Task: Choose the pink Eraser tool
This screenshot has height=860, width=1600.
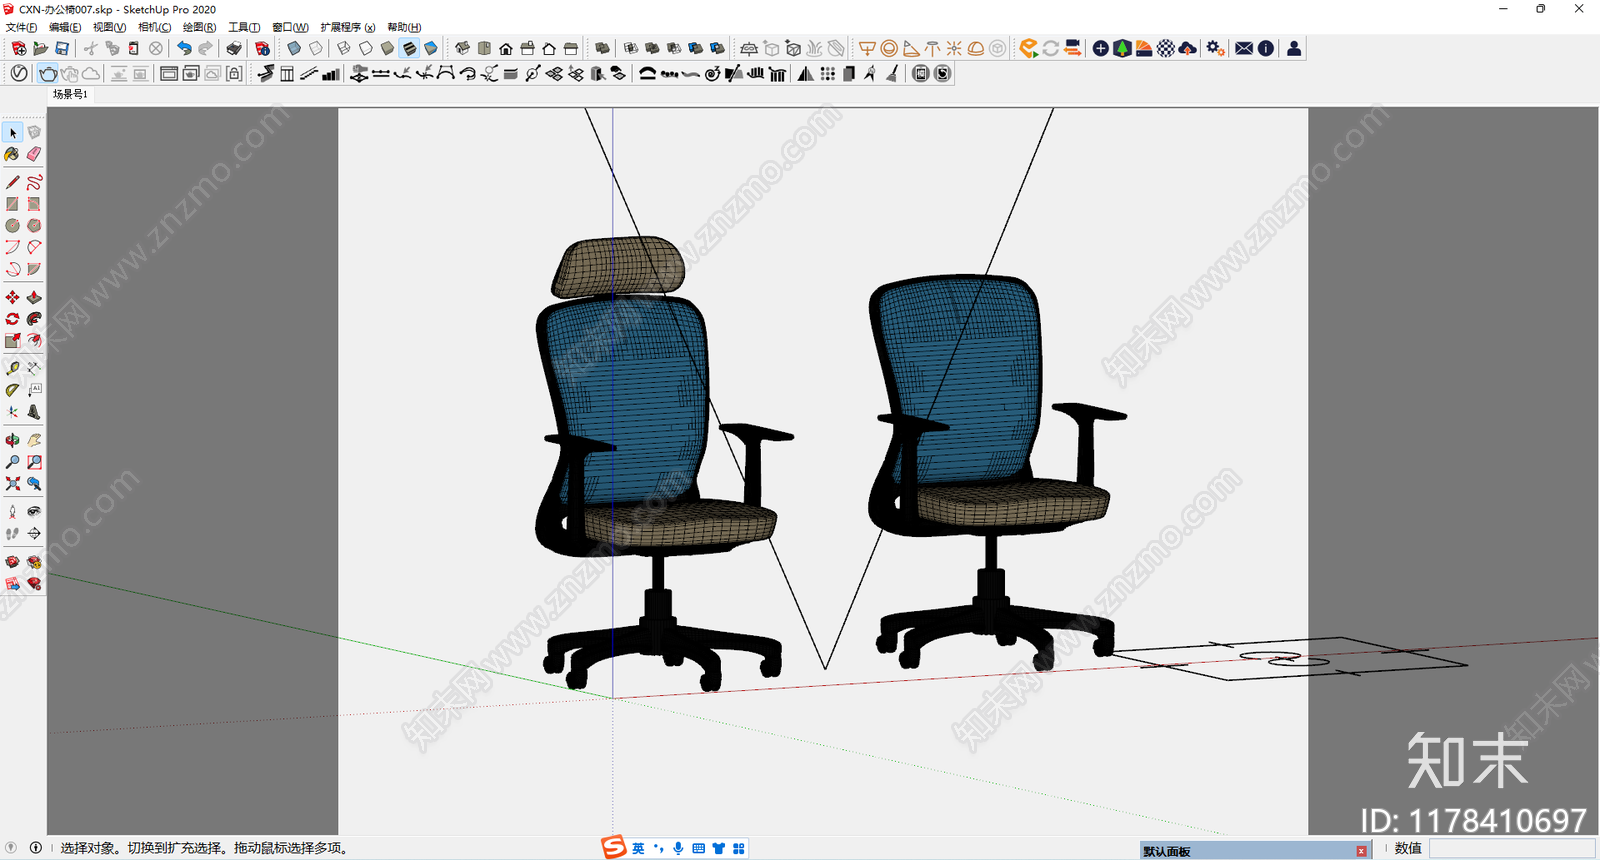Action: [x=34, y=153]
